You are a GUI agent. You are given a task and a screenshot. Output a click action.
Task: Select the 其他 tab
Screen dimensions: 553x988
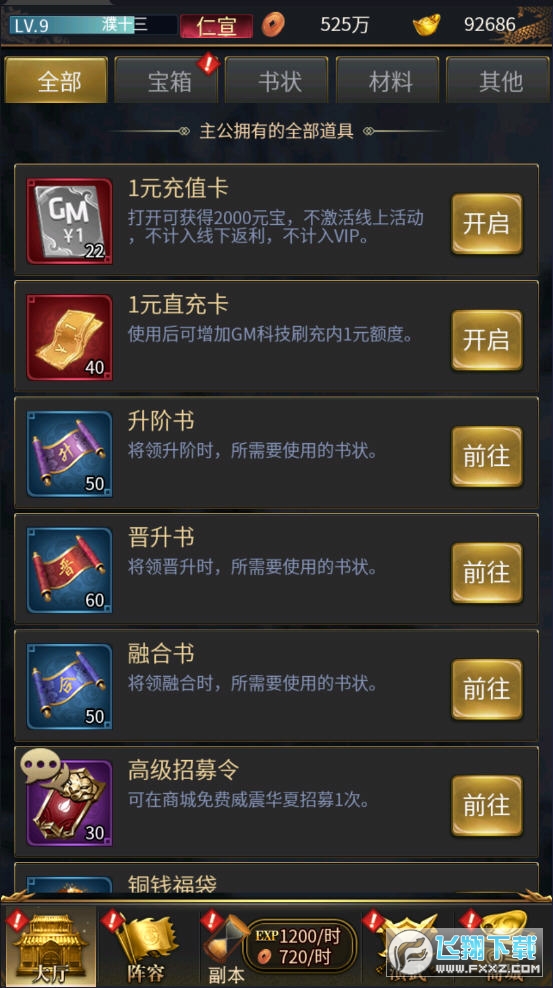[499, 81]
